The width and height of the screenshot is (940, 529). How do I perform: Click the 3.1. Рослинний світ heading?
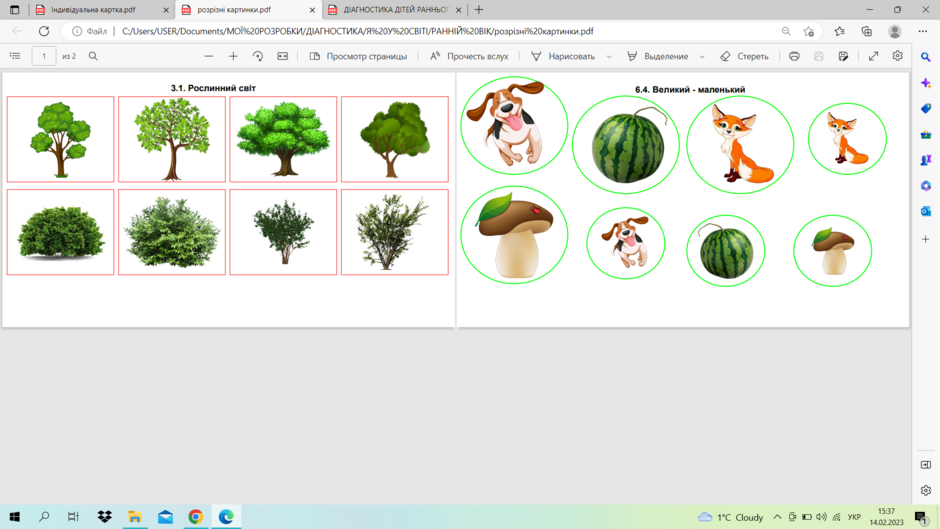click(x=213, y=88)
